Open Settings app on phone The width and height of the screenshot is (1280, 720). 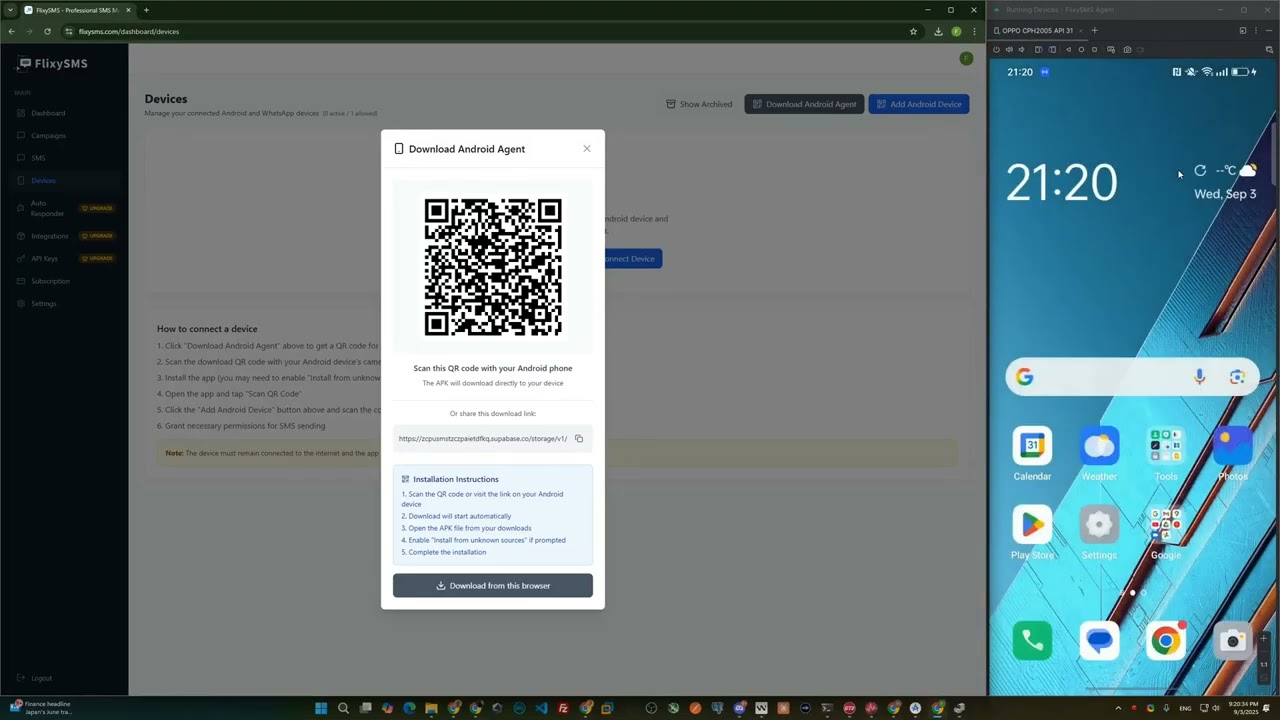[x=1099, y=533]
